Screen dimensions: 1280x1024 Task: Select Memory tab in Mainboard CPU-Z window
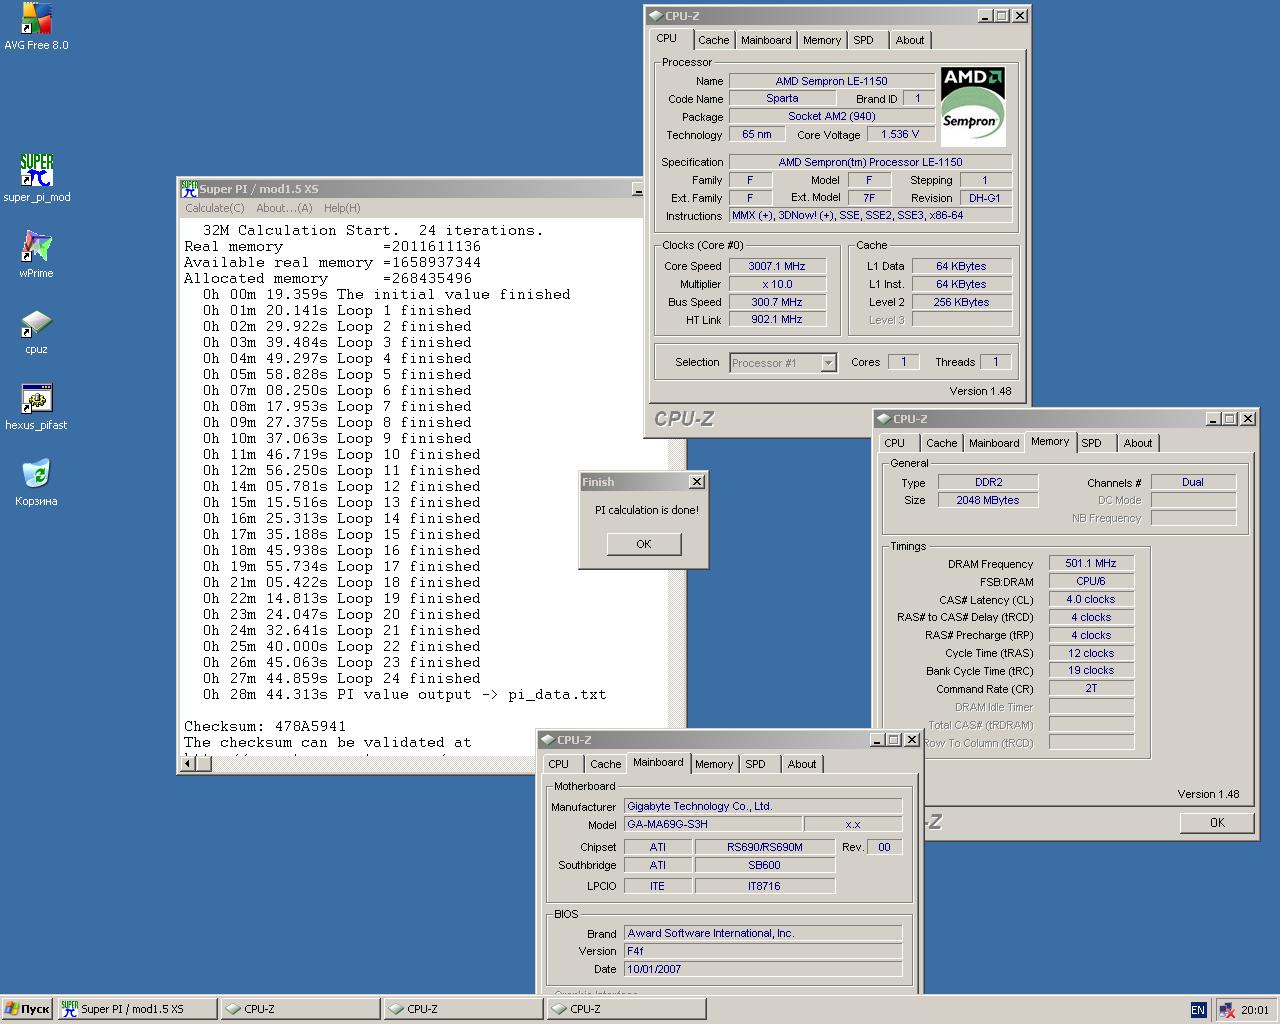pos(714,764)
